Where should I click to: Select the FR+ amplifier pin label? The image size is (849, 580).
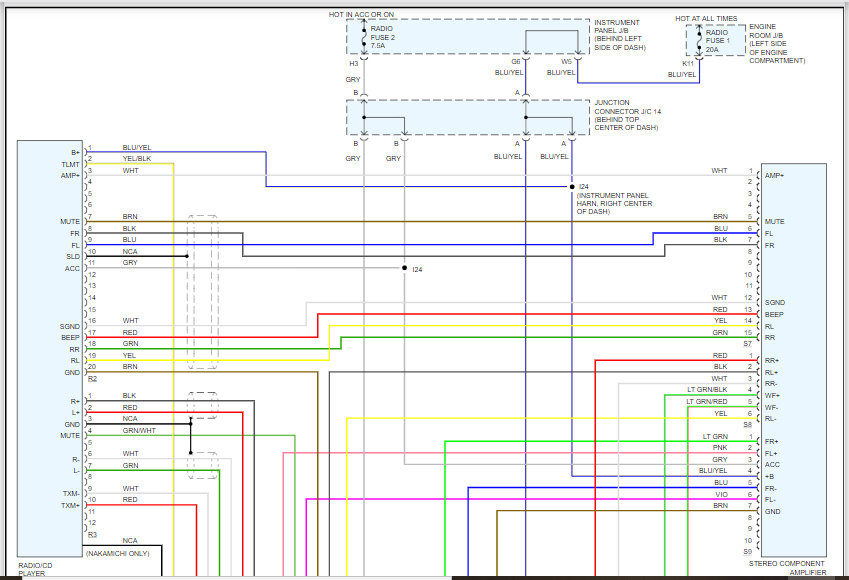(x=772, y=442)
